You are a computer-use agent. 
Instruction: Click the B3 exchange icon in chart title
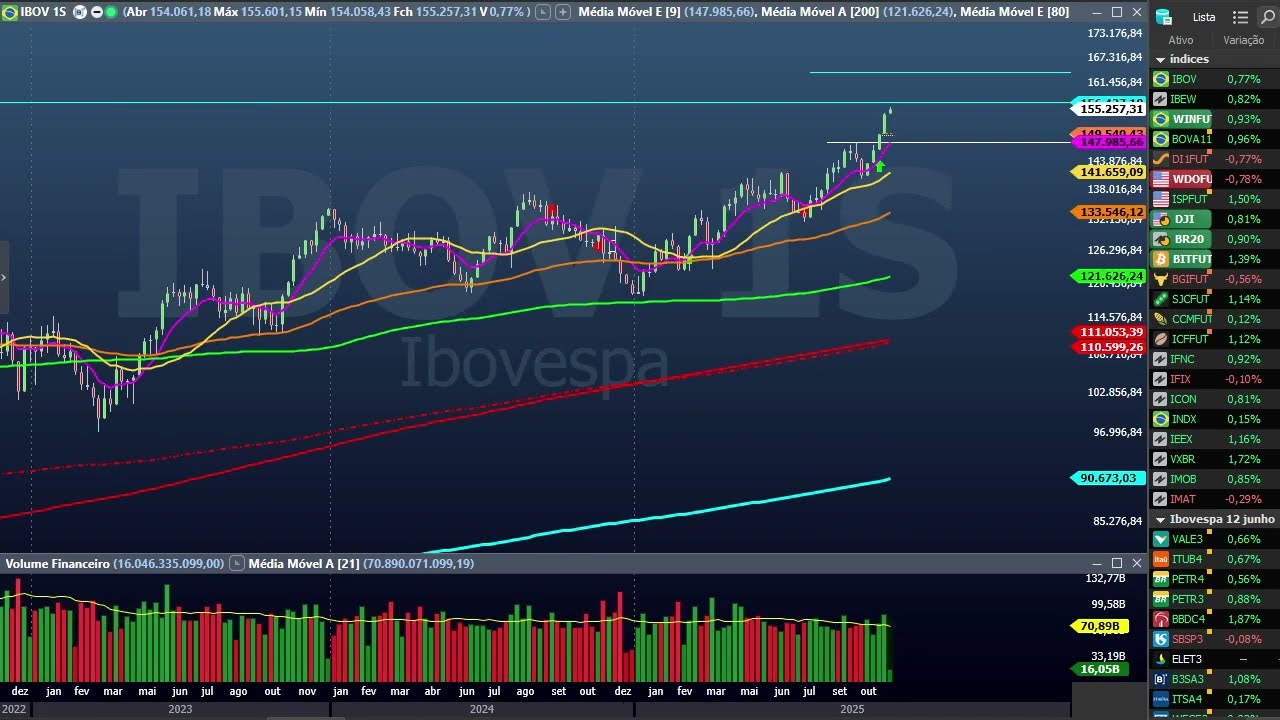click(x=80, y=12)
